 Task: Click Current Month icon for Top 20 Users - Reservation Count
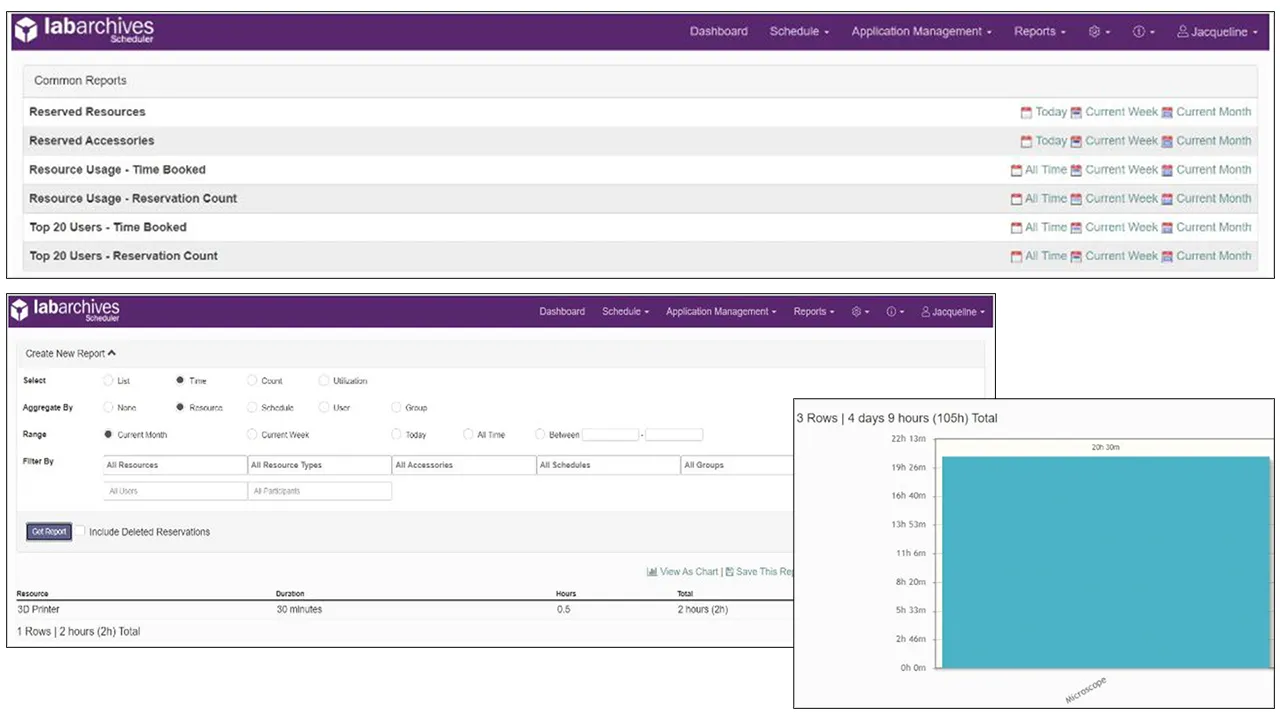(1167, 257)
